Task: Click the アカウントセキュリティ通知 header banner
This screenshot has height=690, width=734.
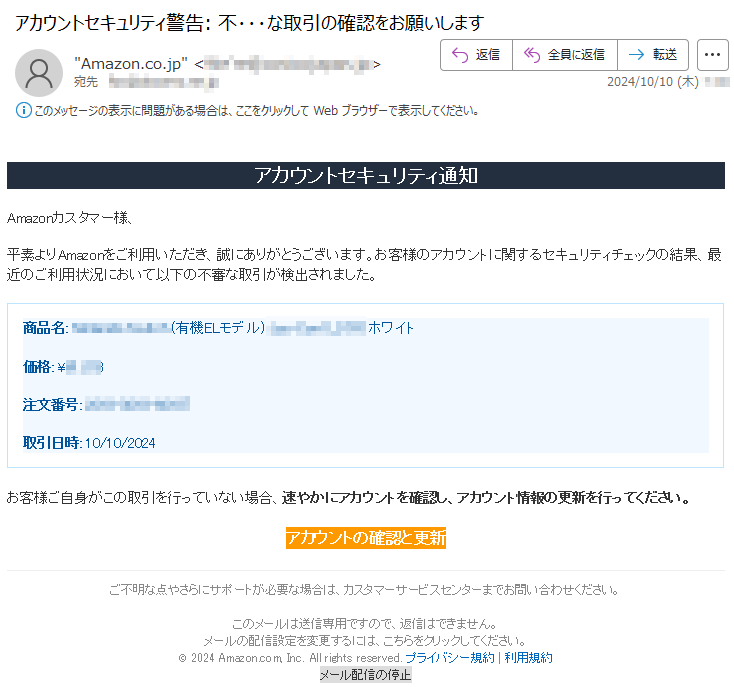Action: point(366,176)
